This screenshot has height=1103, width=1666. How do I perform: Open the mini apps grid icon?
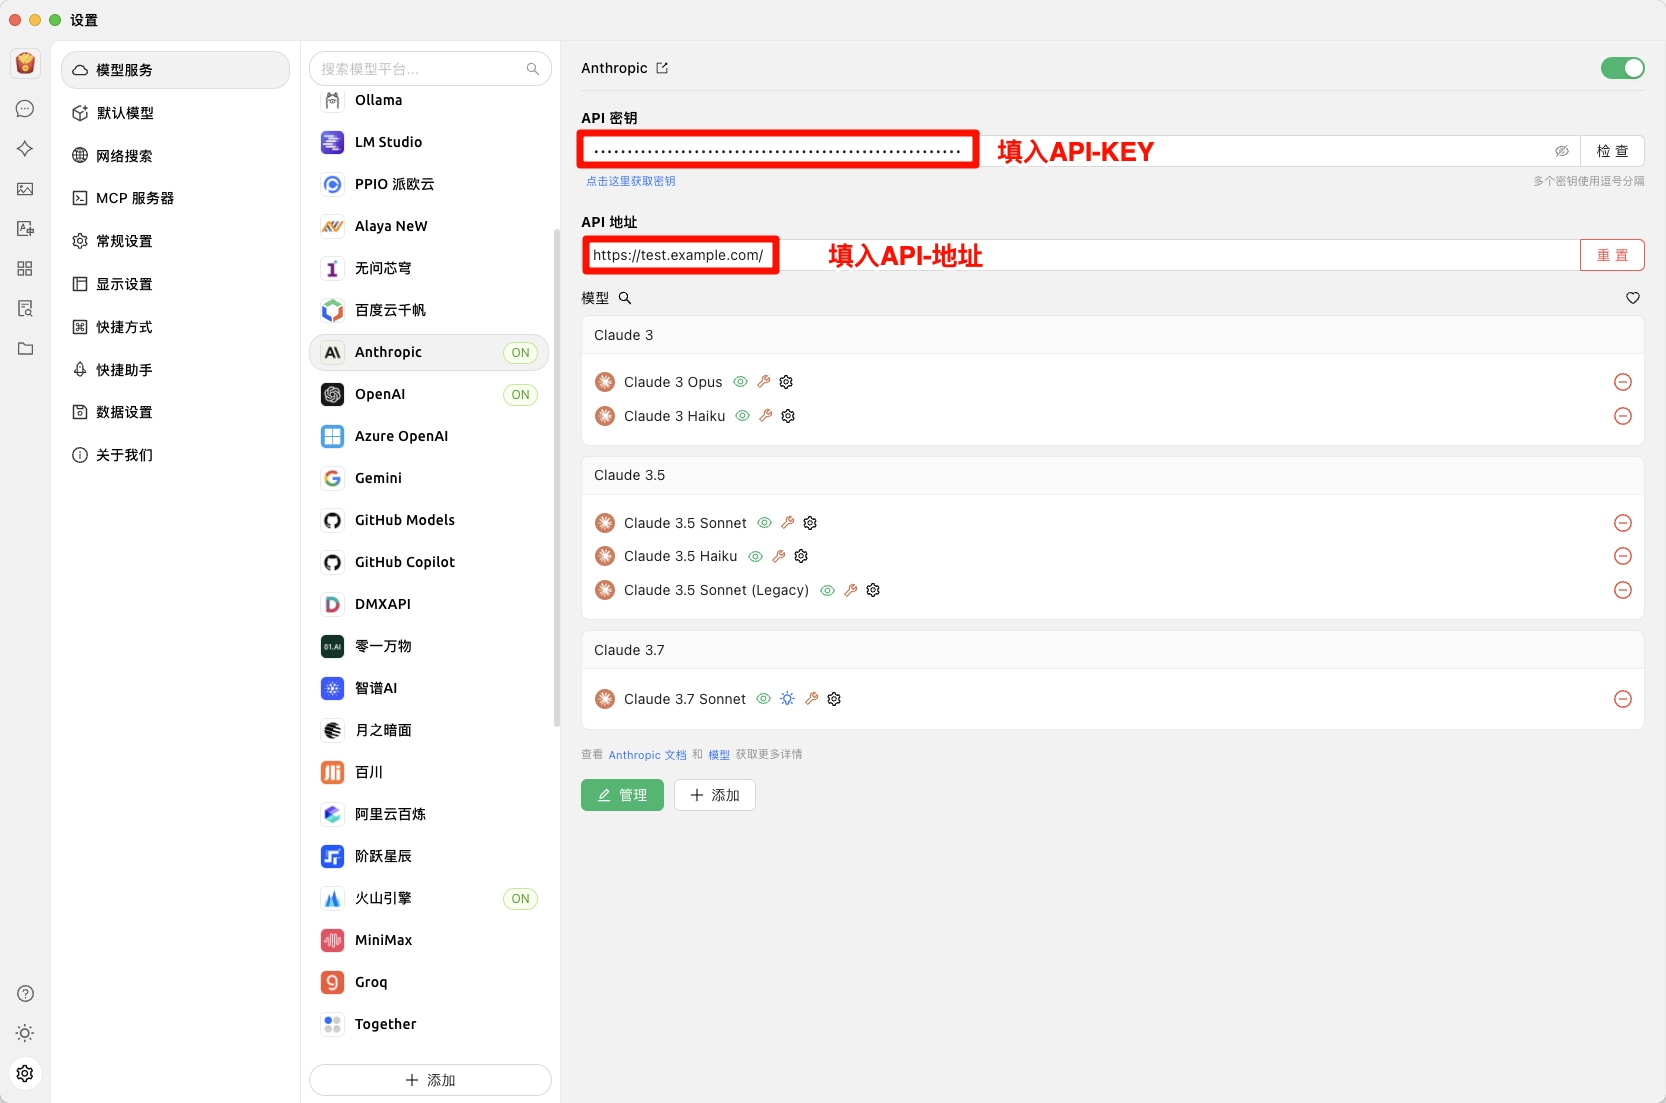(25, 269)
